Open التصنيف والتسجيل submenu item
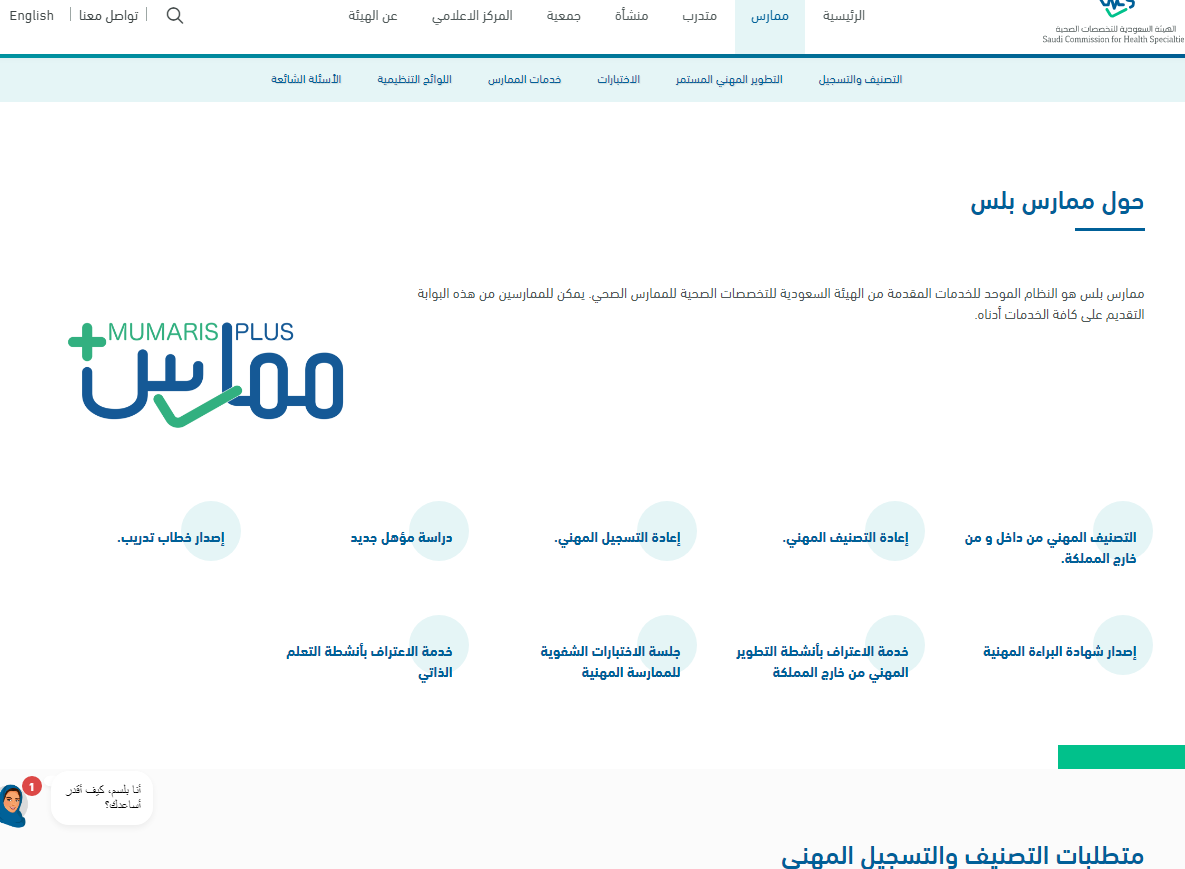The image size is (1185, 869). point(860,79)
